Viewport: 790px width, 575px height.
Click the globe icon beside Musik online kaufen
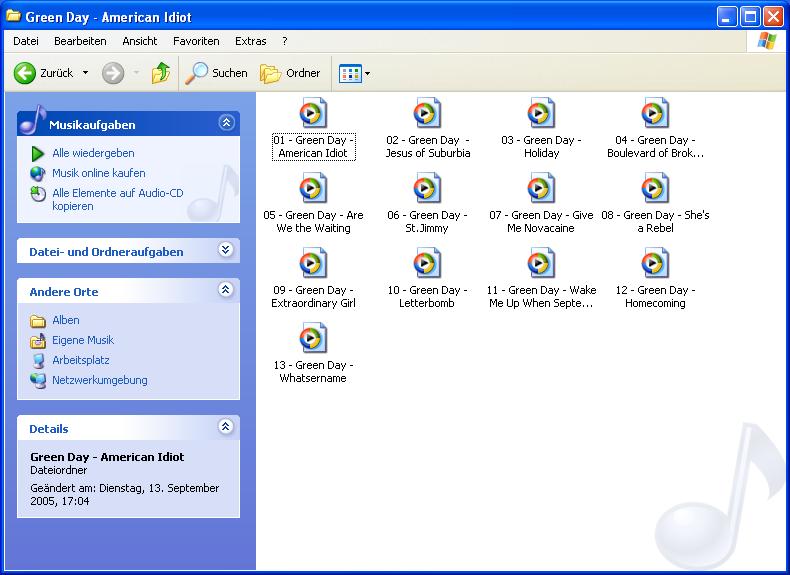click(x=38, y=173)
